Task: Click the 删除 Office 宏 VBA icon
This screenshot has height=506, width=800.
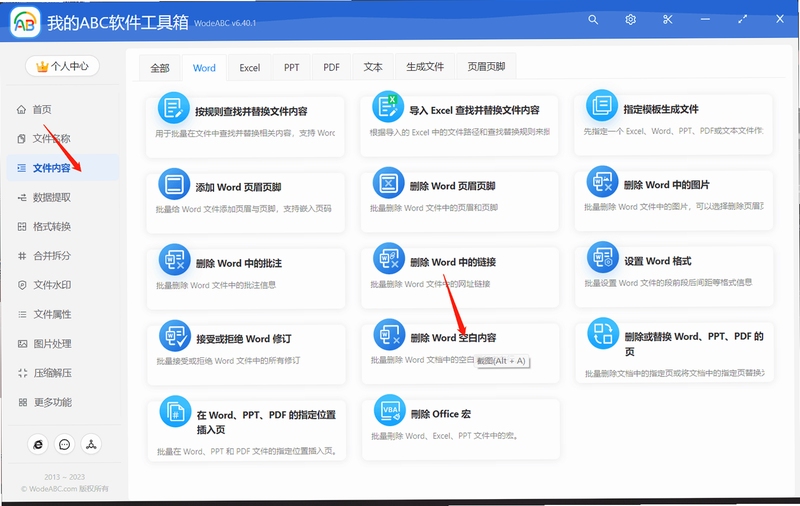Action: [390, 410]
